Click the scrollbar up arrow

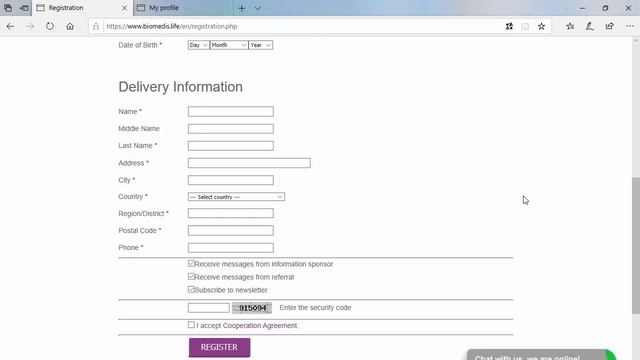point(636,41)
